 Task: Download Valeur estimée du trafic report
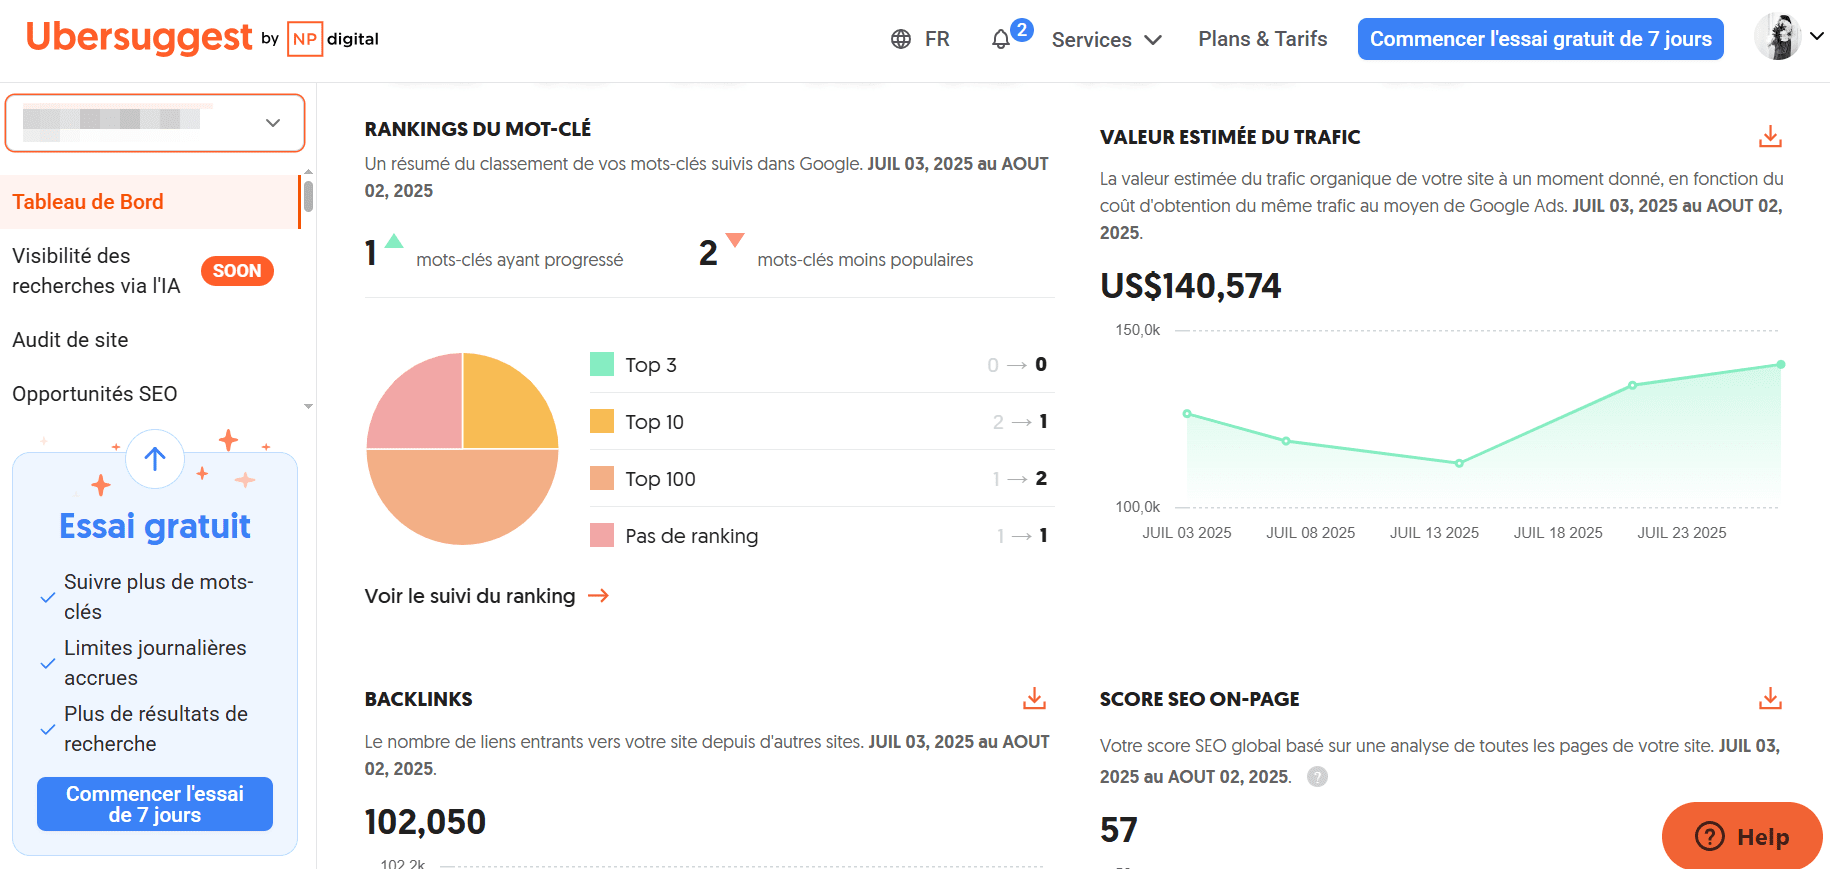[x=1770, y=137]
